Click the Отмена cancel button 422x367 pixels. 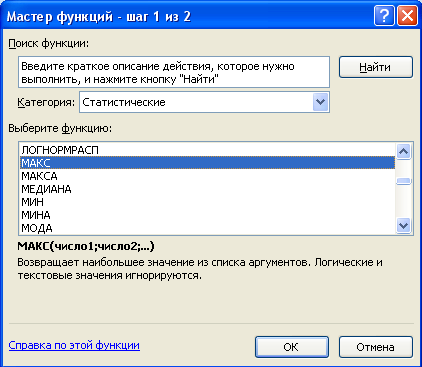tap(376, 347)
